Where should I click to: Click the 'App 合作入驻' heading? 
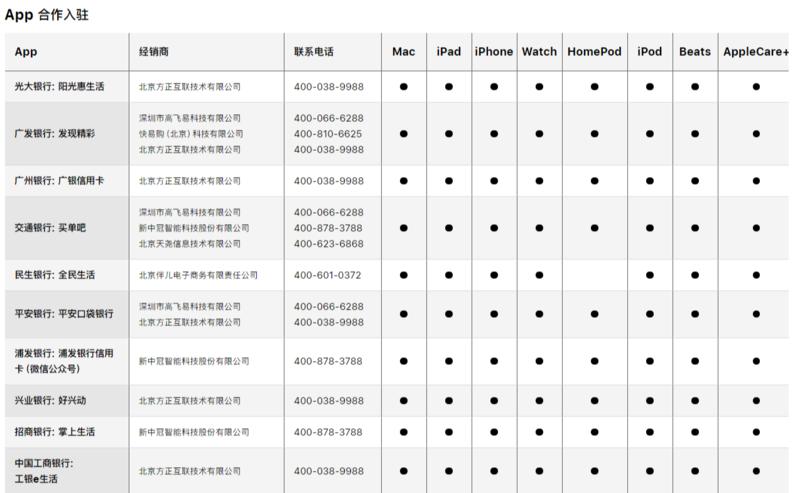pos(46,15)
